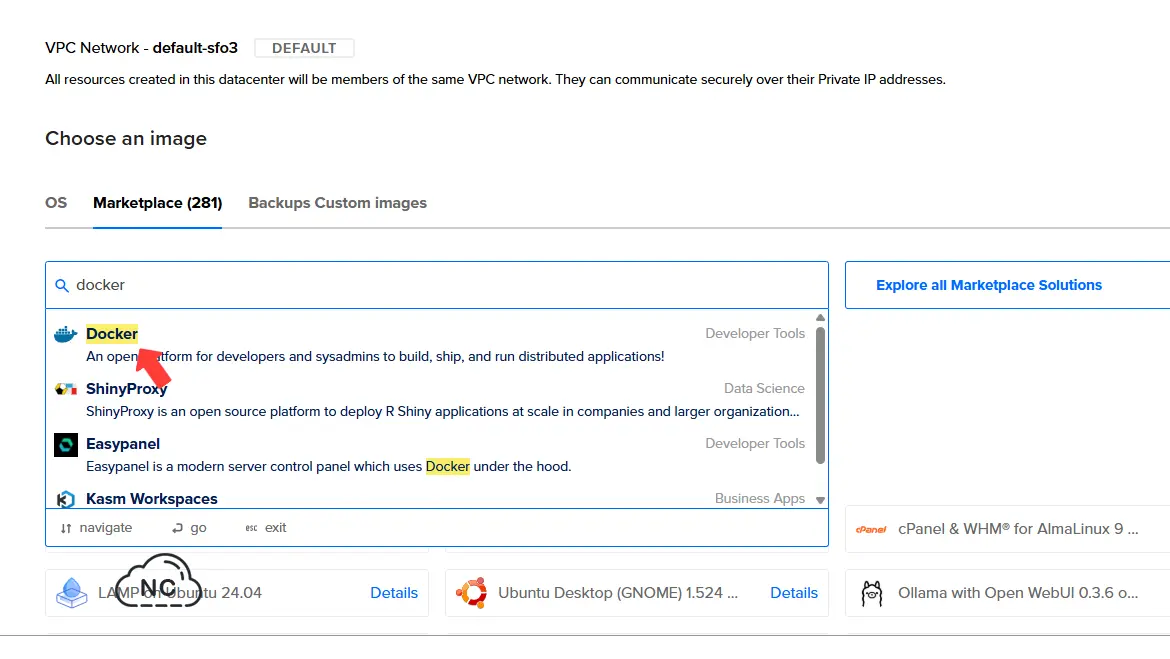1170x659 pixels.
Task: Click the Kasm Workspaces logo icon
Action: [x=66, y=499]
